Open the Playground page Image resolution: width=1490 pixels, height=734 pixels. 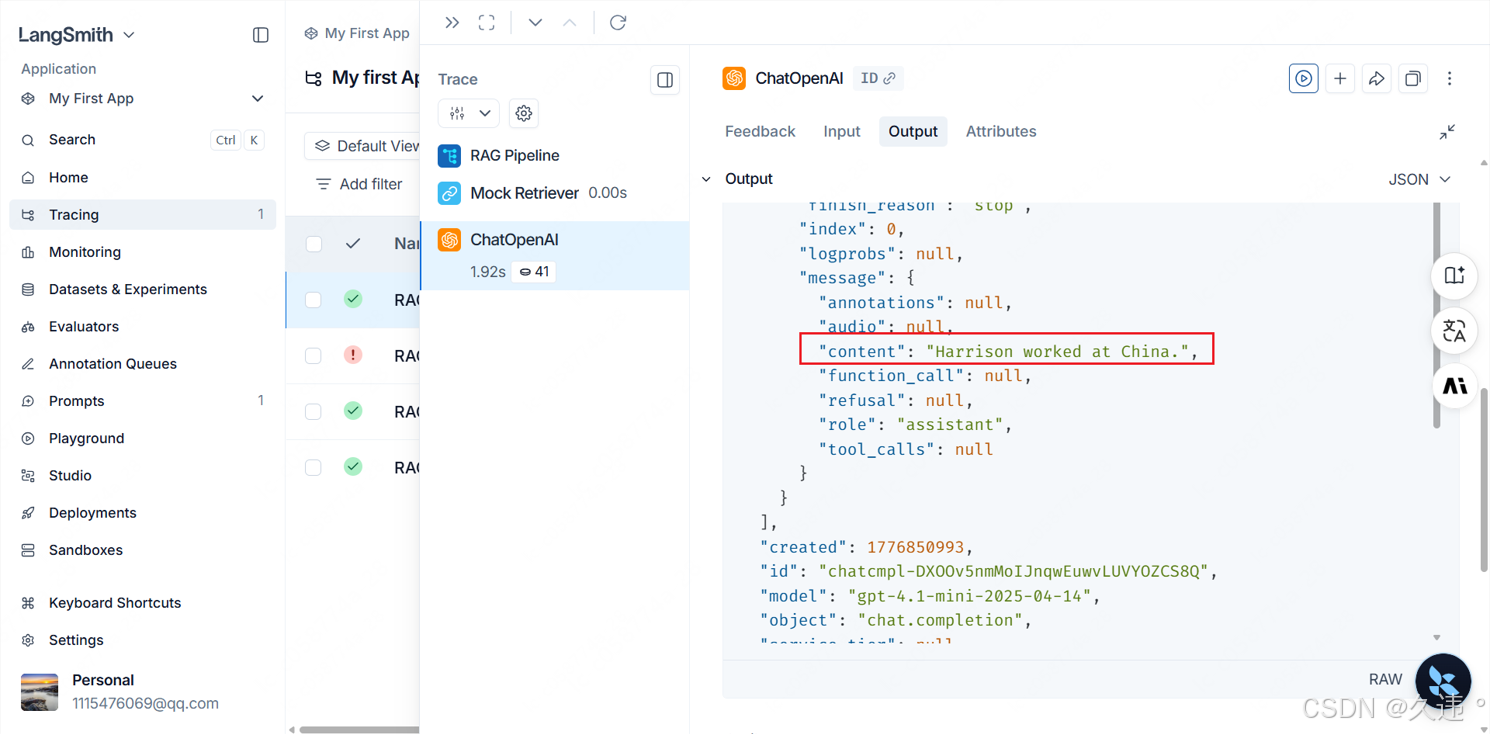[x=142, y=438]
